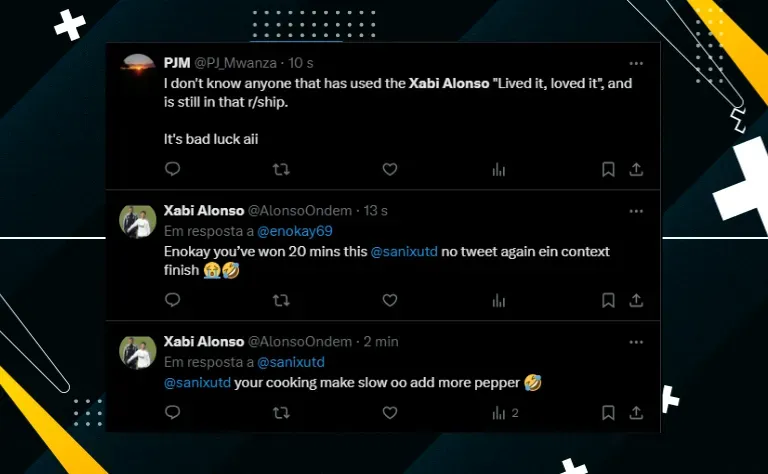The image size is (768, 474).
Task: Reply to PJM's bad luck tweet
Action: (x=172, y=169)
